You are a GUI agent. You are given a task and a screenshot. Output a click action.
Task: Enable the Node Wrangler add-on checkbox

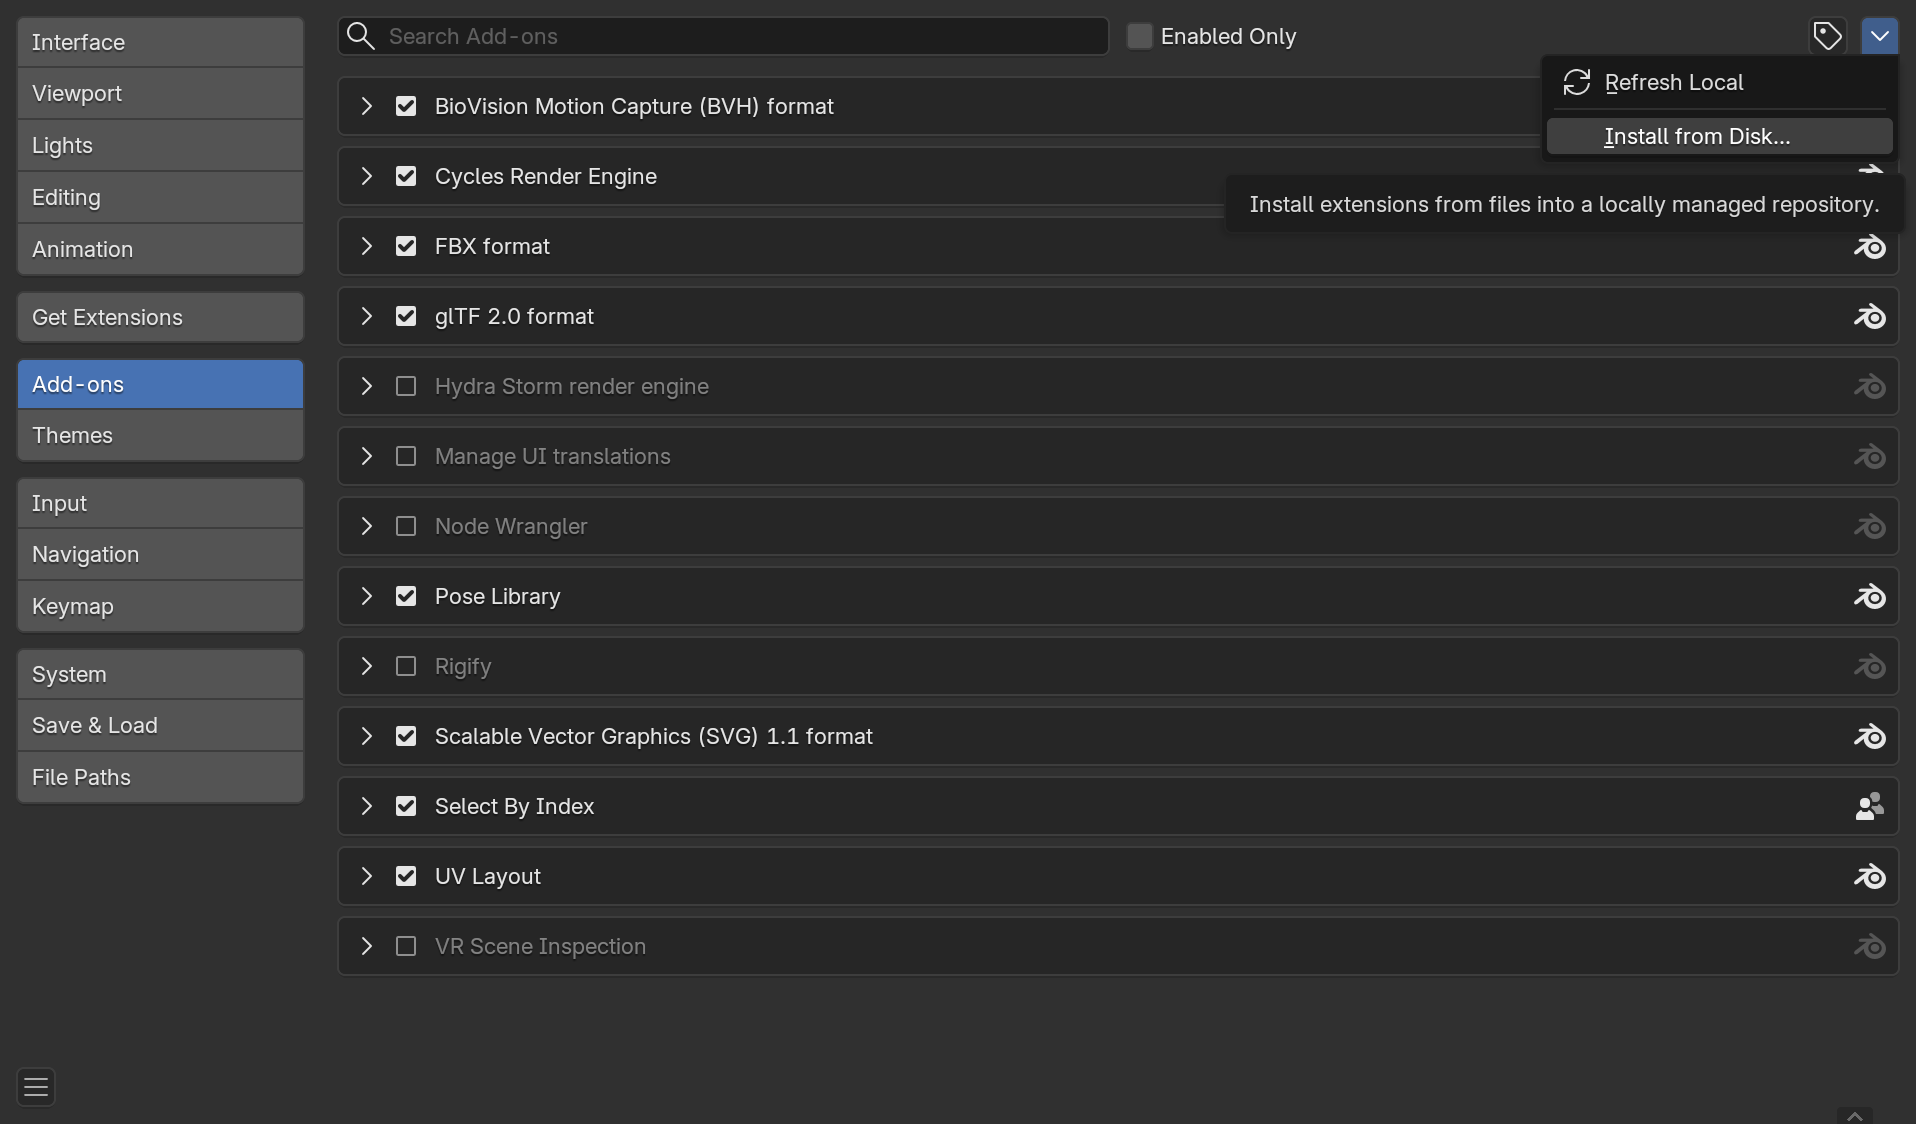click(x=406, y=526)
